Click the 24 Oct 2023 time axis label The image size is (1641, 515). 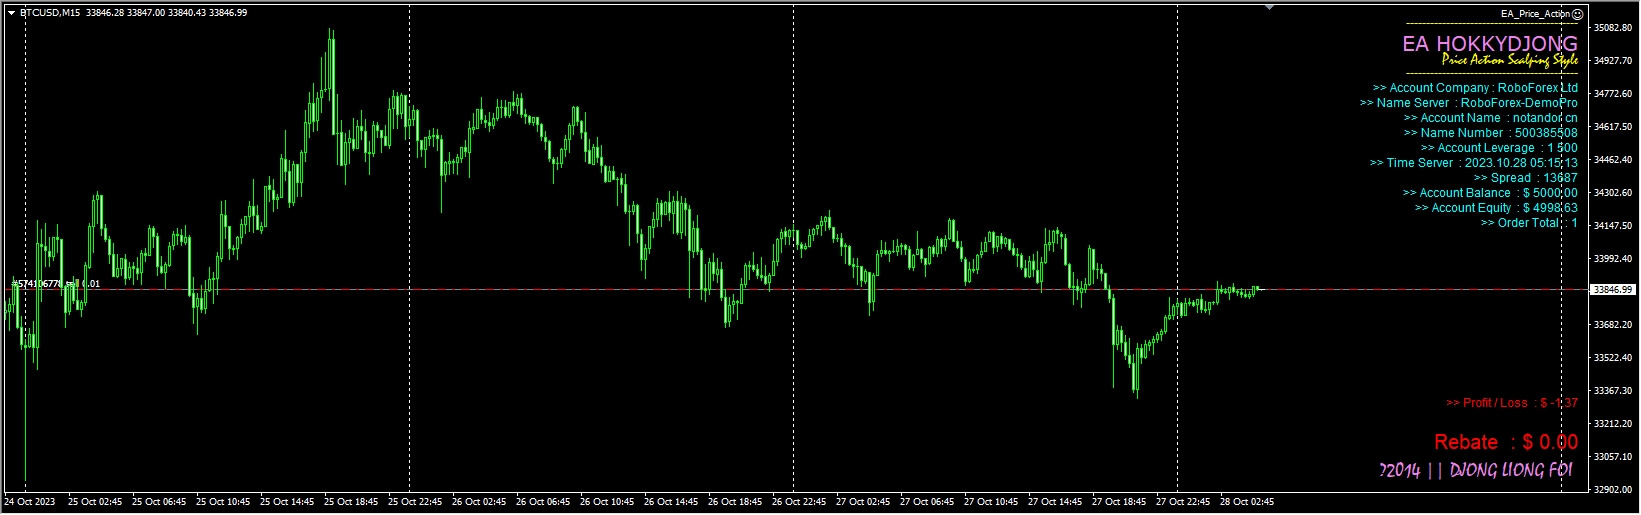(x=29, y=502)
